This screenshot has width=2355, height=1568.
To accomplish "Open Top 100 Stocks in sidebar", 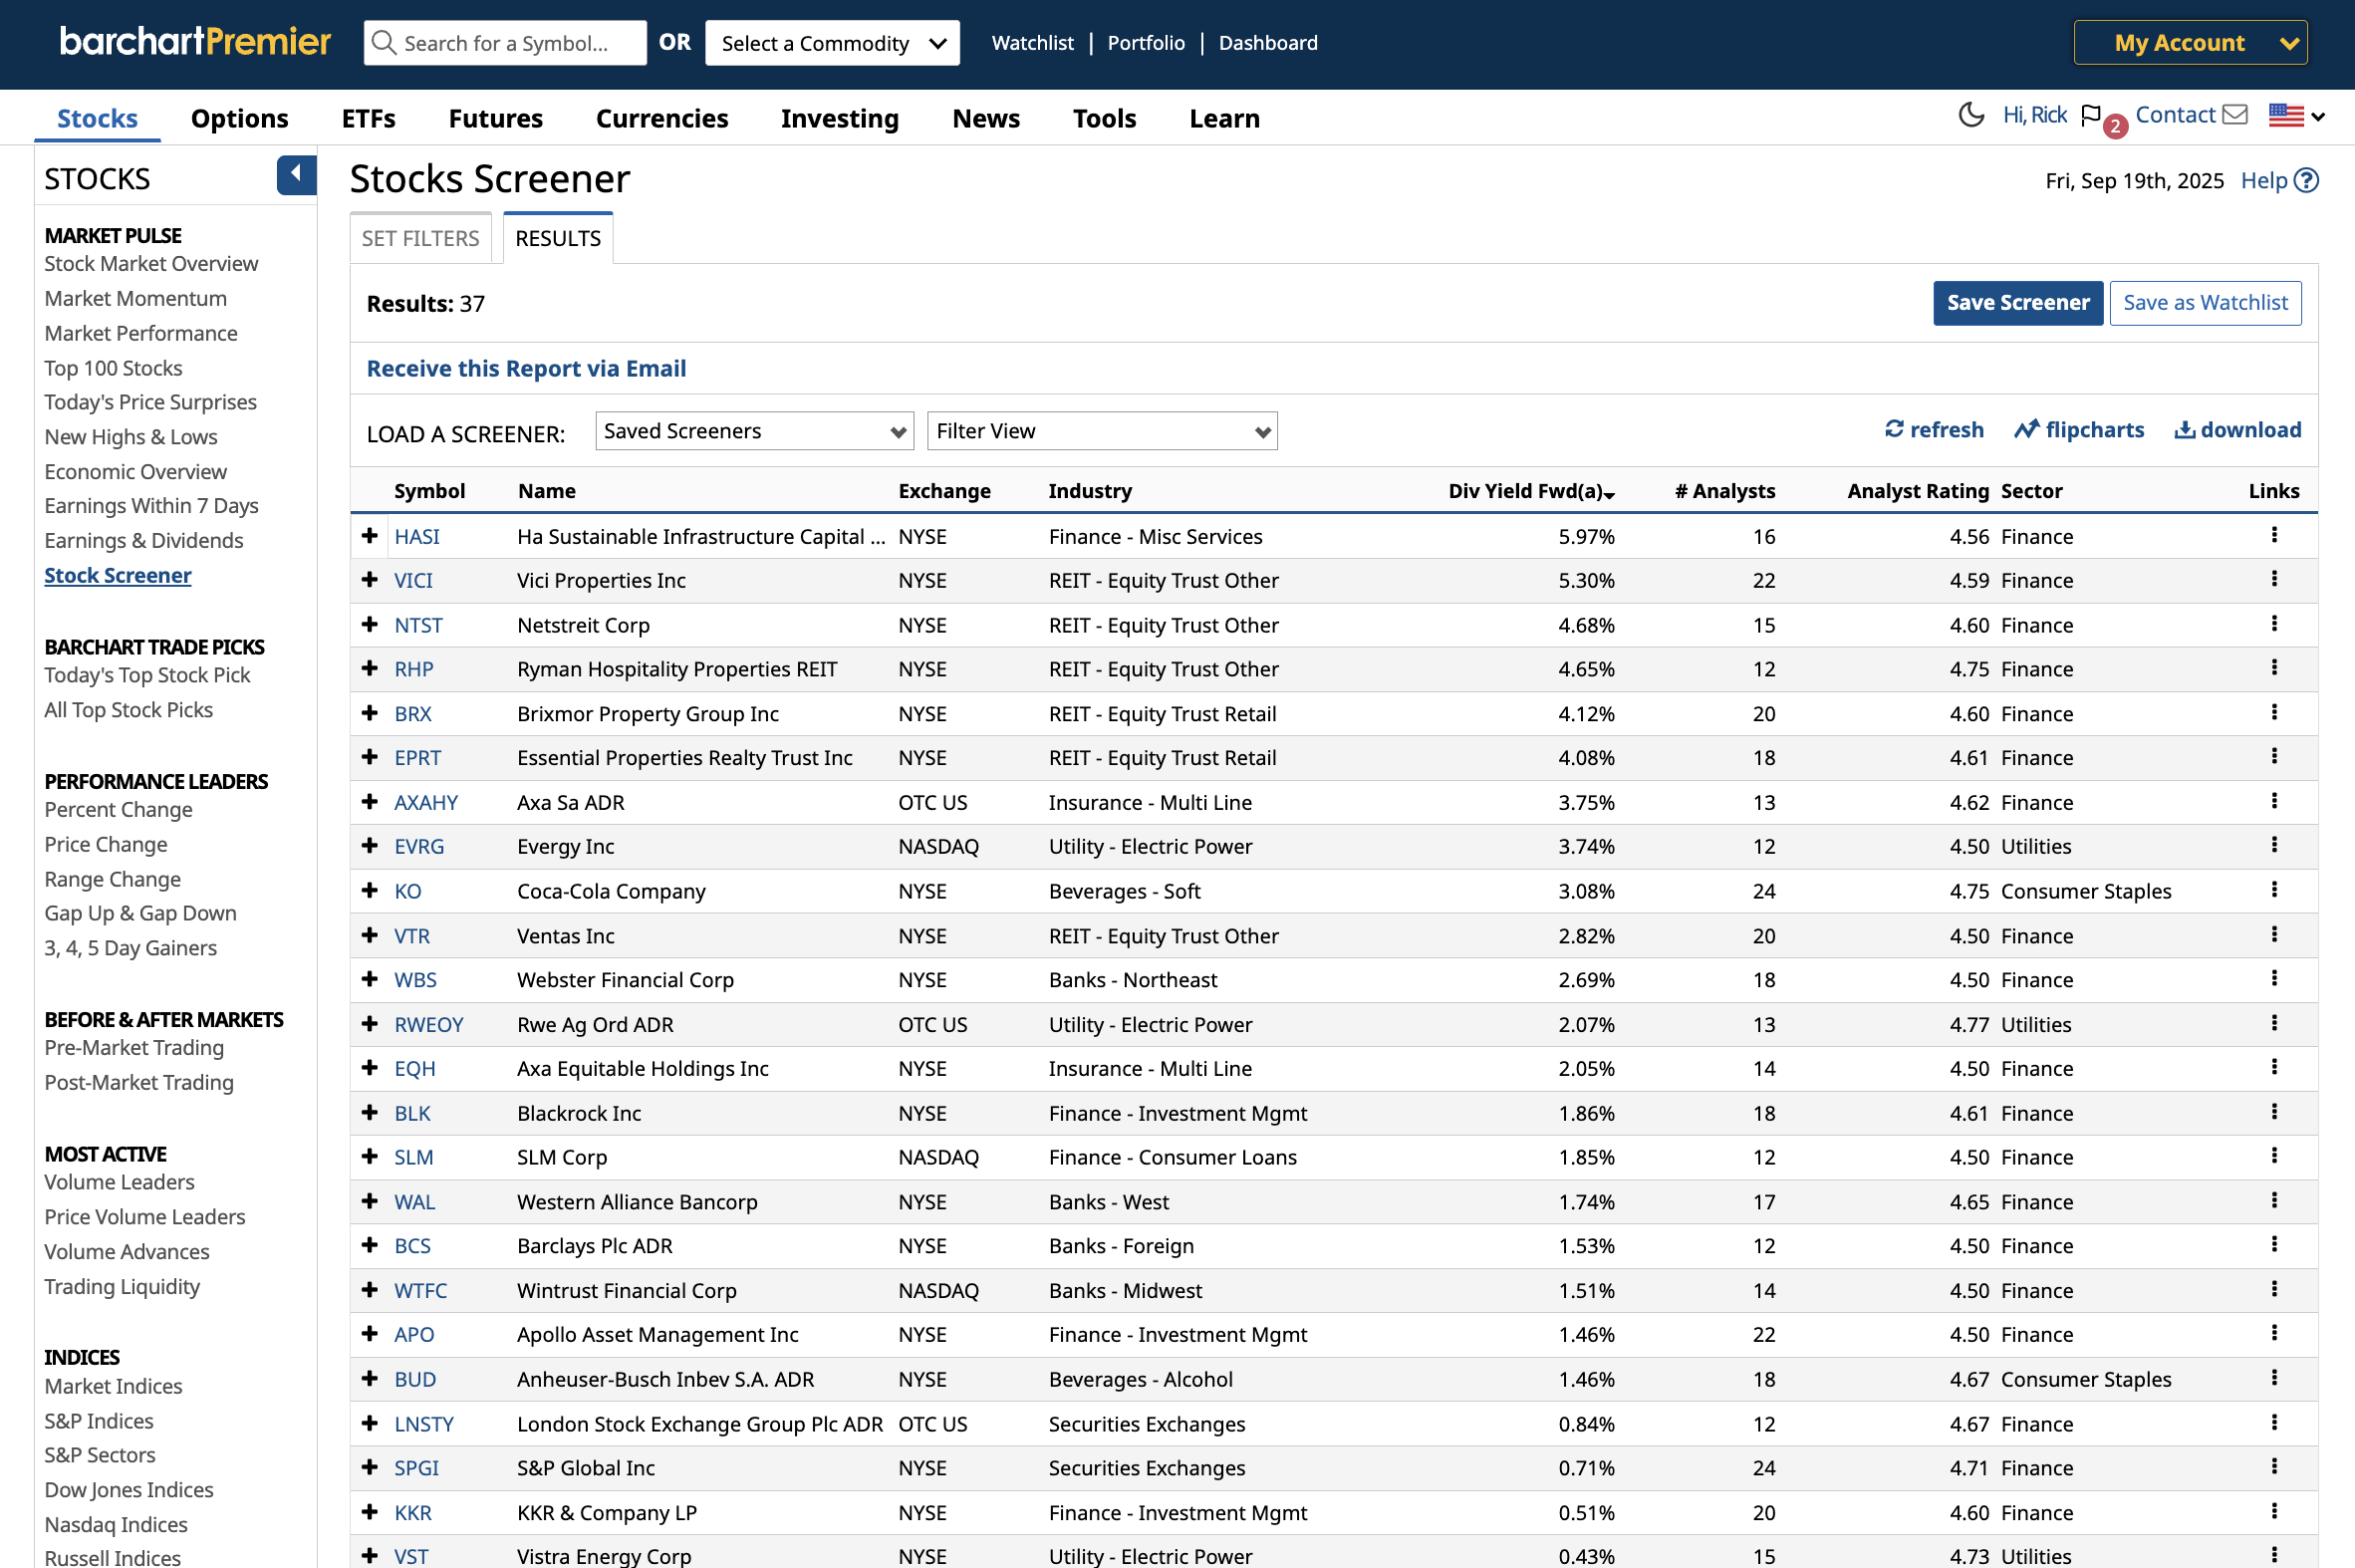I will pos(113,368).
